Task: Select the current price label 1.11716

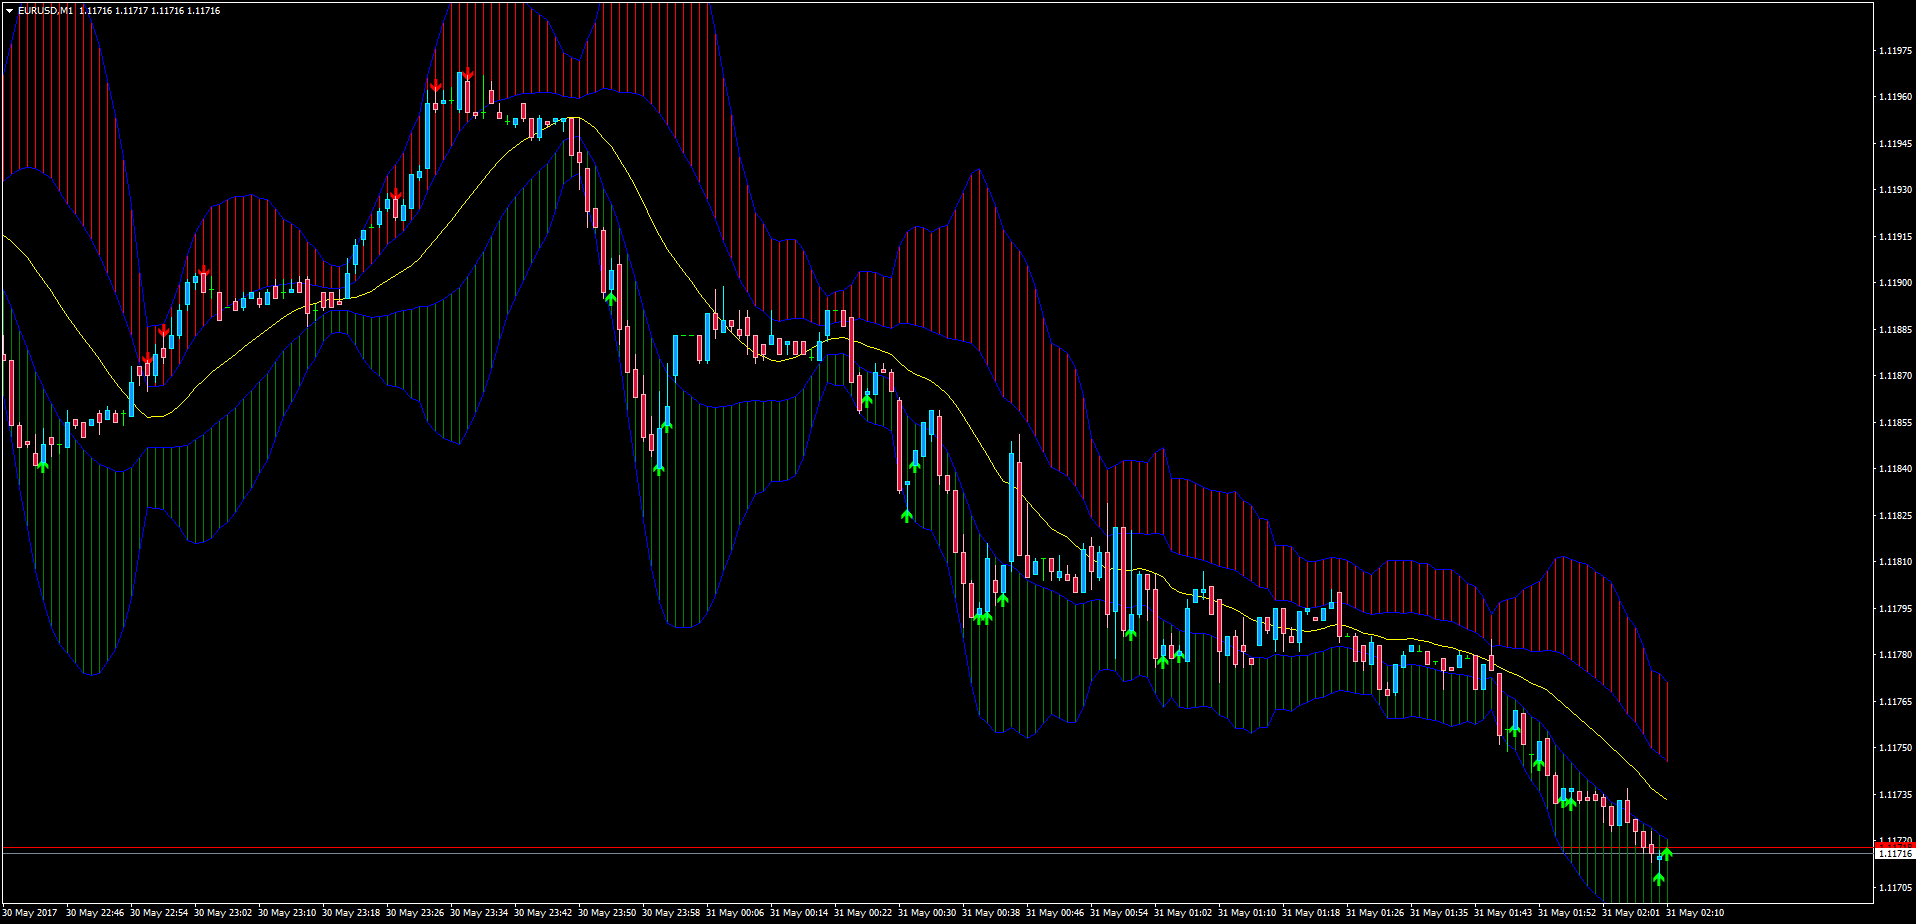Action: 1895,854
